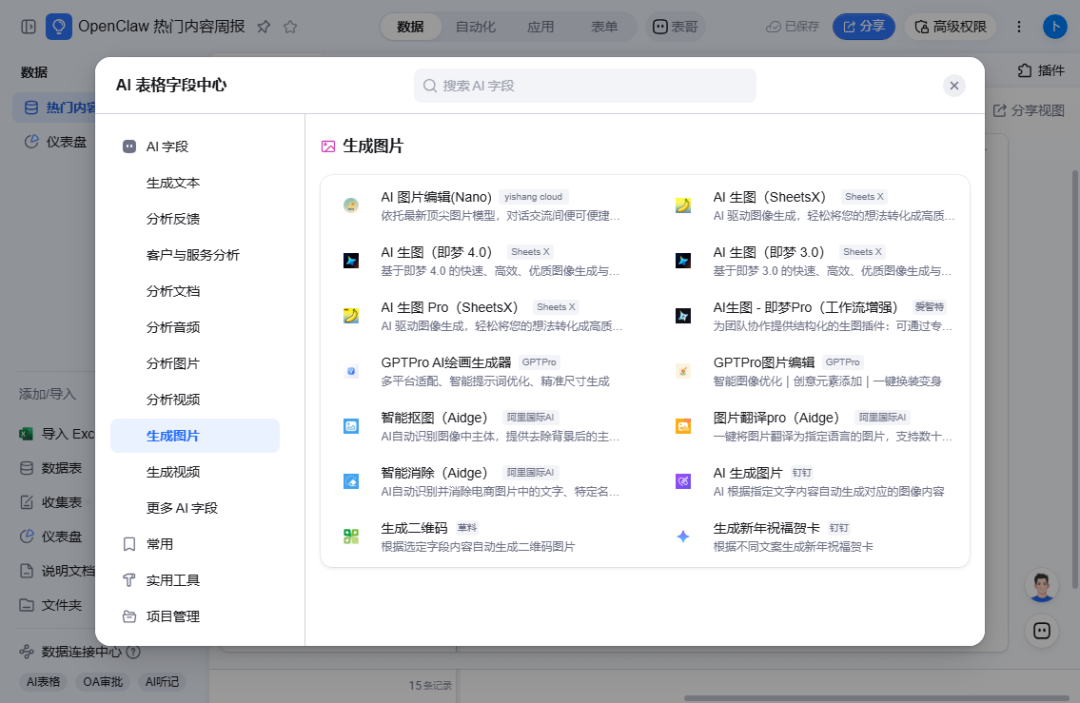This screenshot has width=1080, height=703.
Task: Click the vertical scrollbar on right edge
Action: (1074, 379)
